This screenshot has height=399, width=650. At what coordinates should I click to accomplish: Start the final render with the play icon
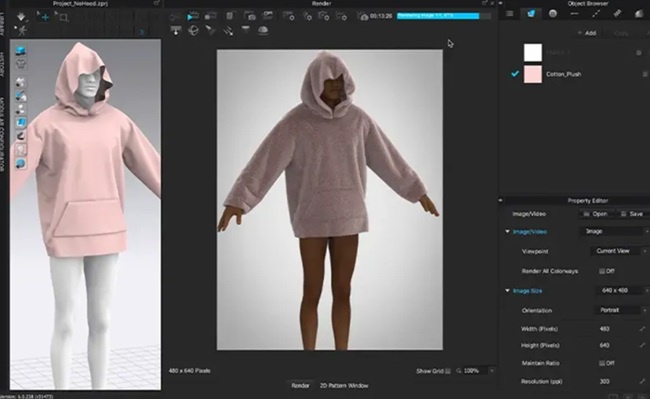coord(192,17)
